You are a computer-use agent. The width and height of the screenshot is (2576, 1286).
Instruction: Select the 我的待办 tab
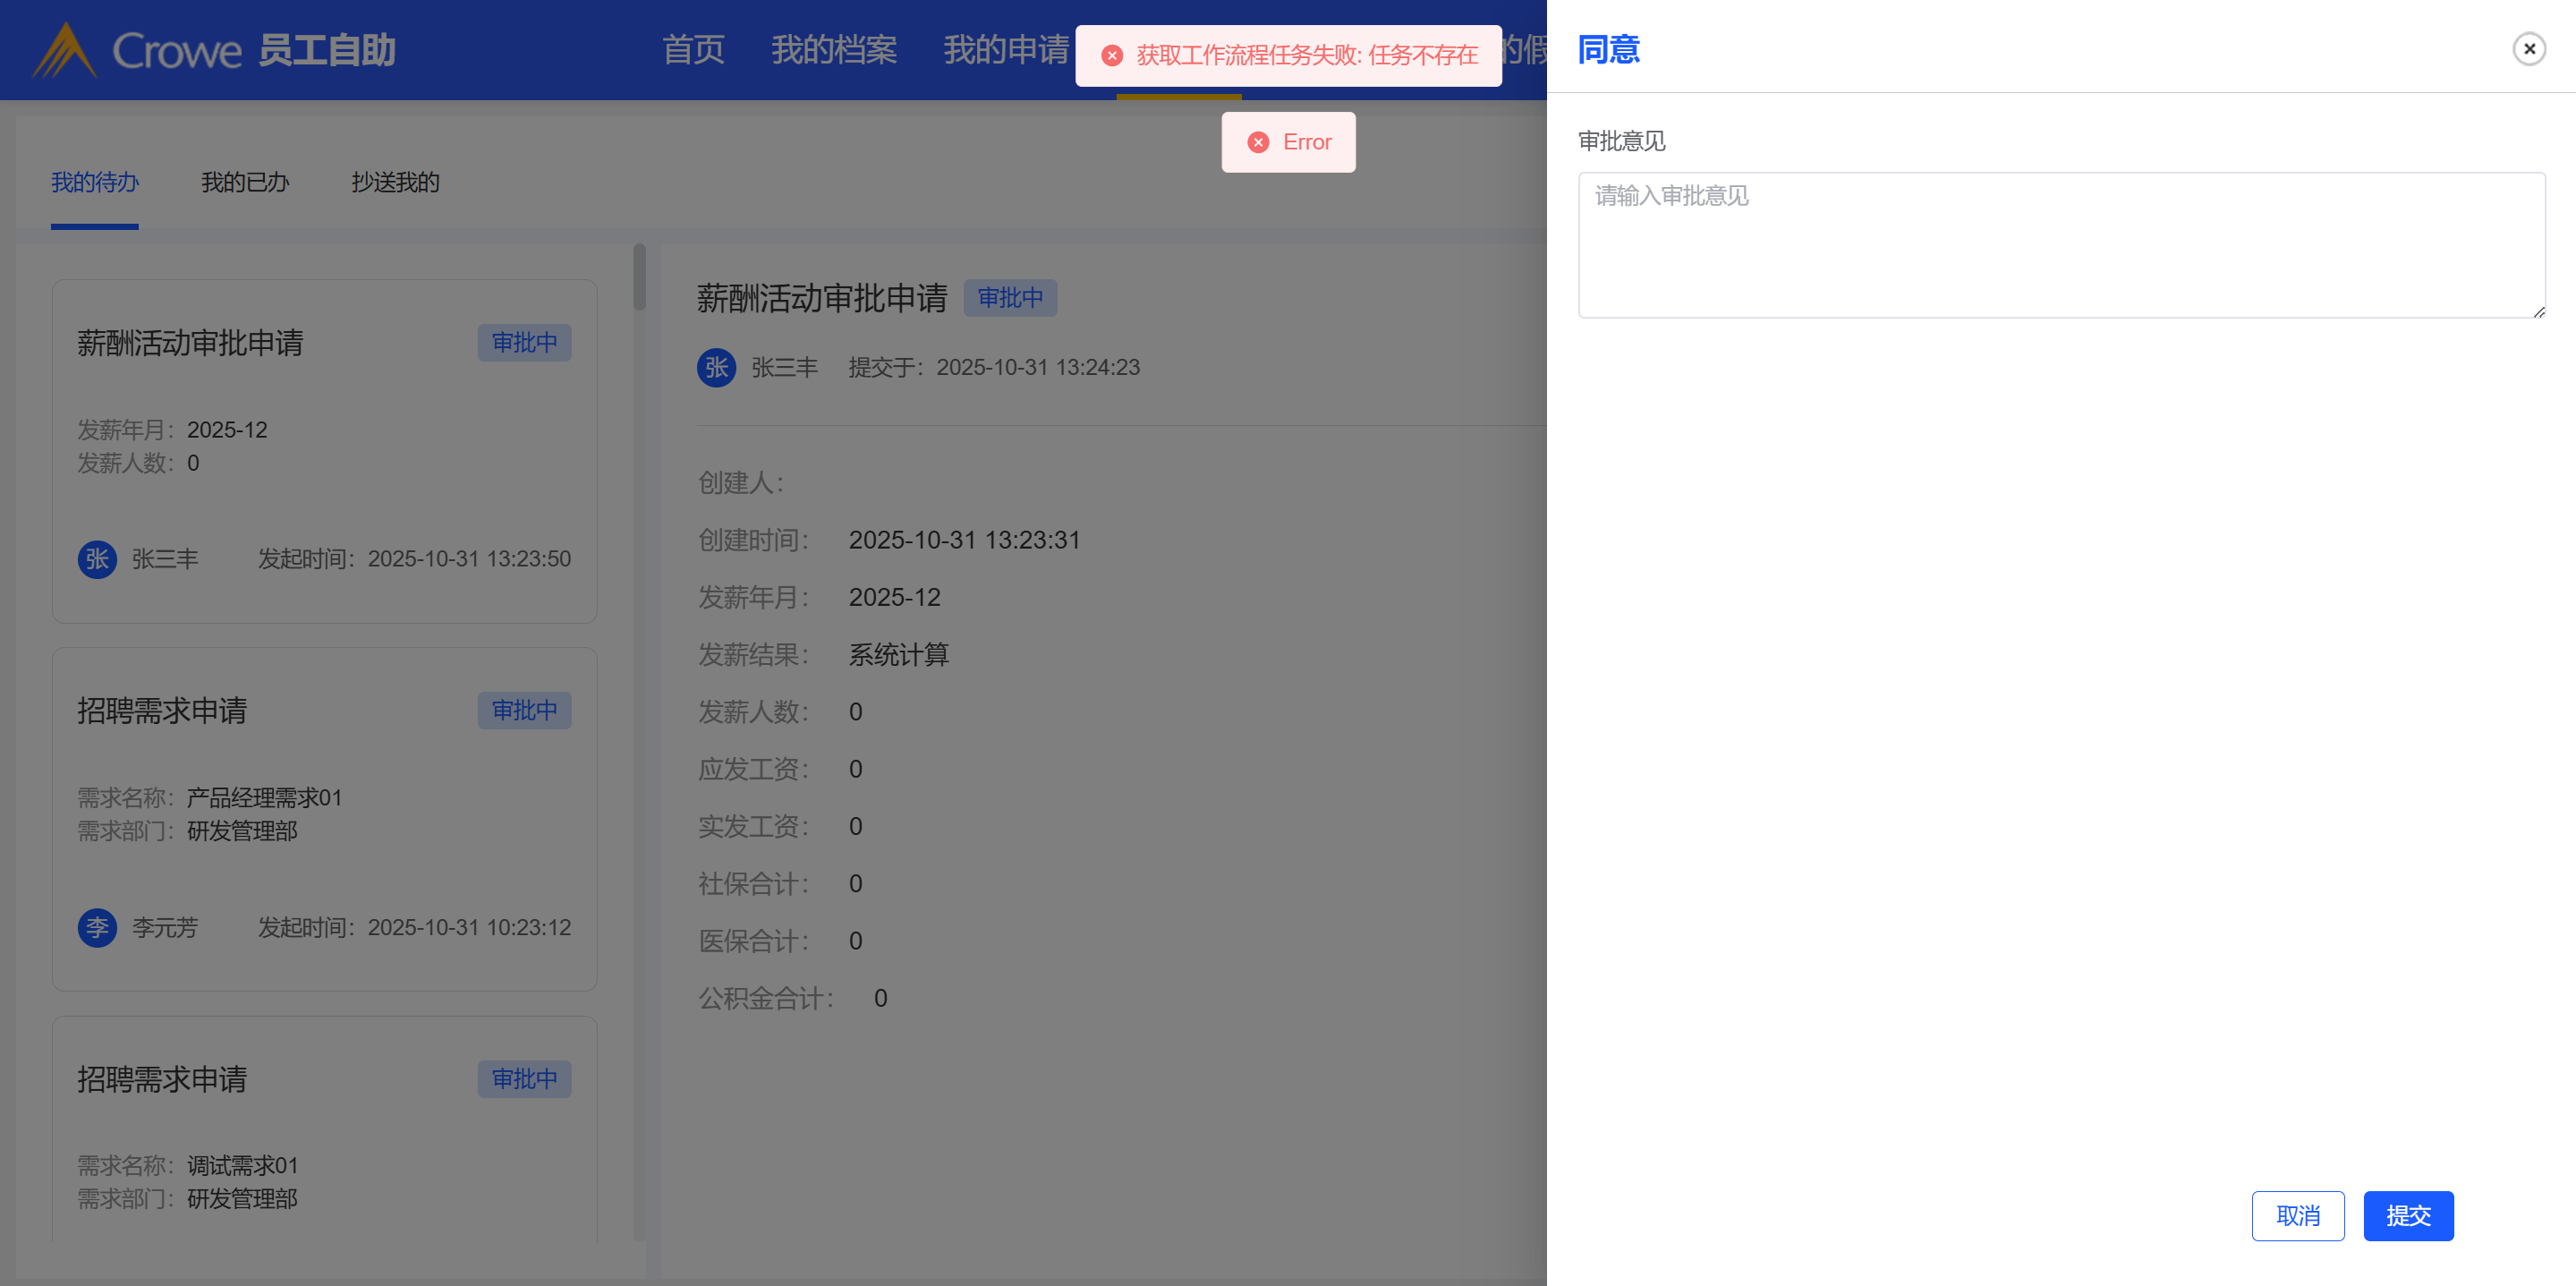click(x=95, y=183)
